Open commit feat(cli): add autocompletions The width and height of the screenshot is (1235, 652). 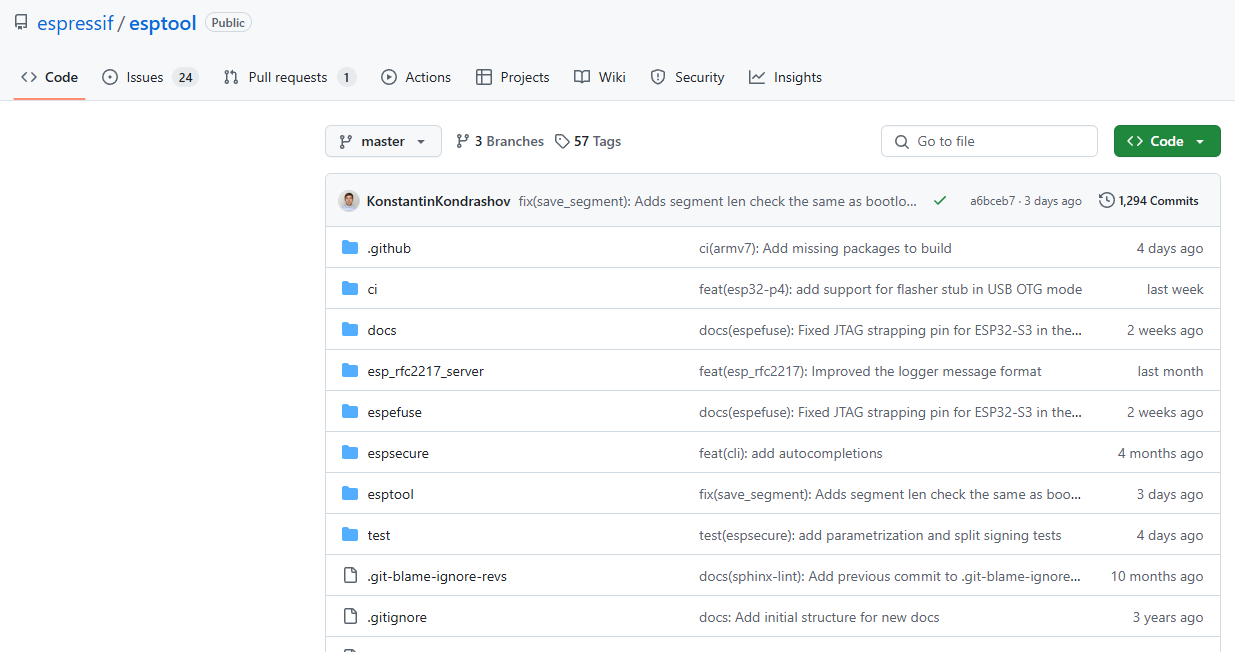pyautogui.click(x=791, y=453)
